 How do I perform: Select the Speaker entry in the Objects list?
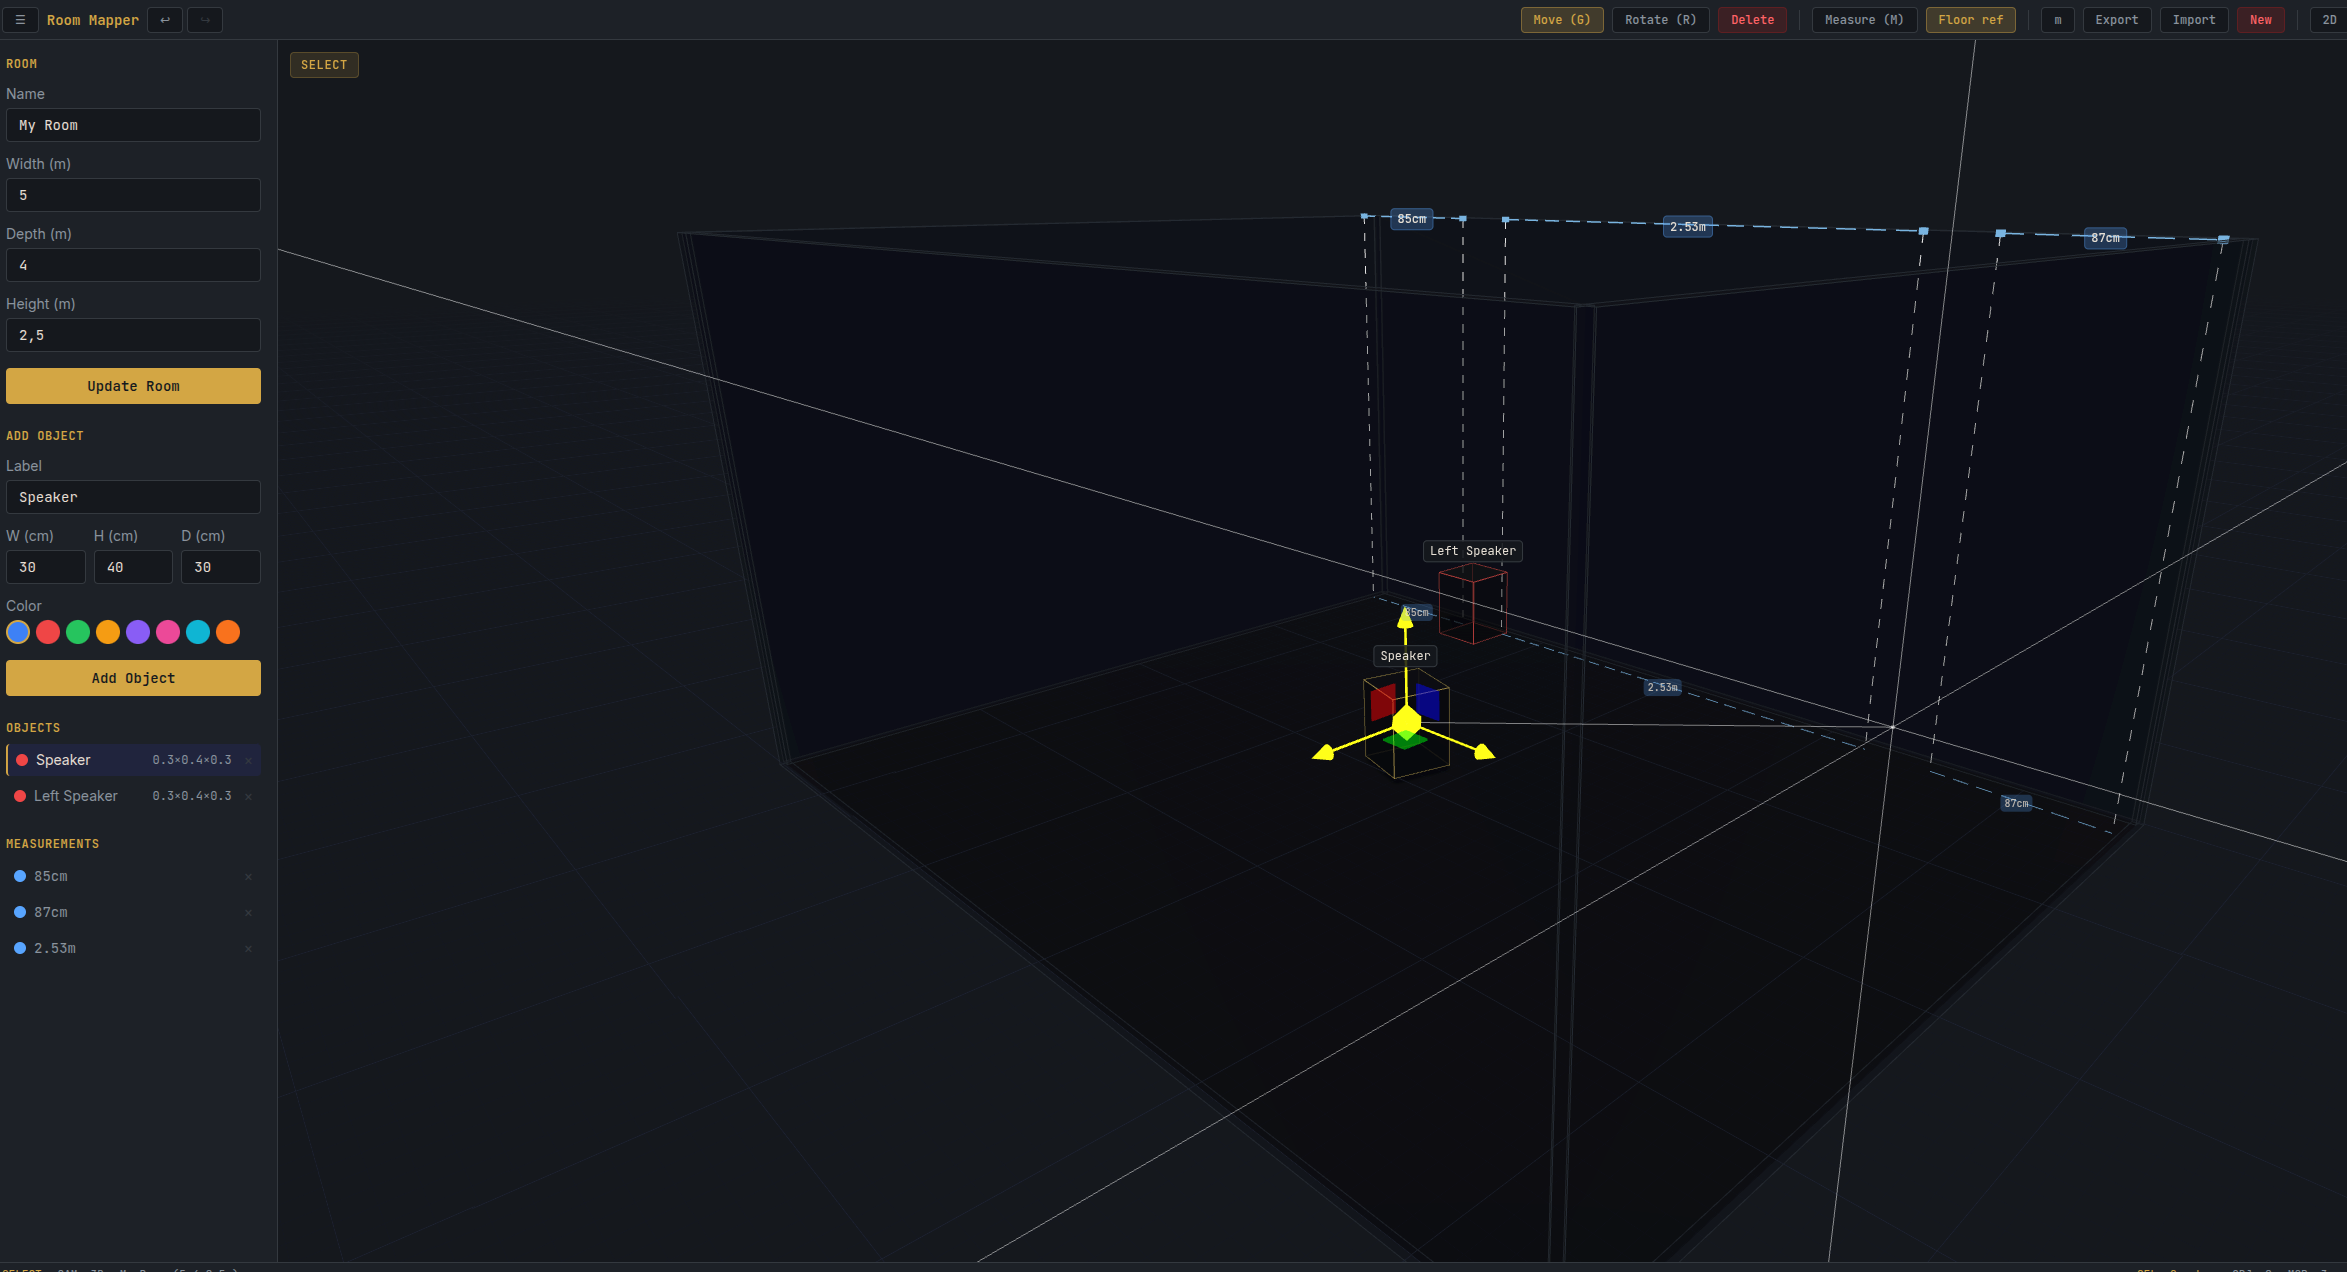click(63, 759)
